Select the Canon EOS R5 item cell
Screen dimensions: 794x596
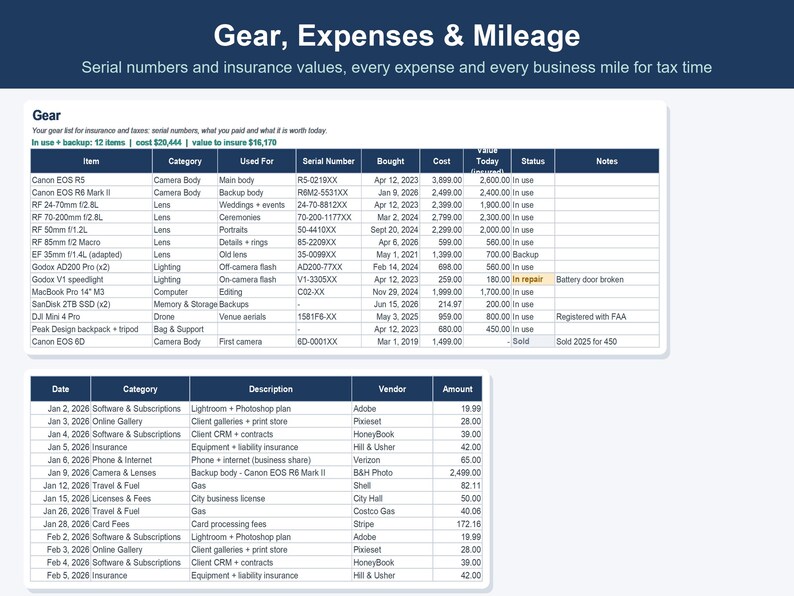point(91,180)
